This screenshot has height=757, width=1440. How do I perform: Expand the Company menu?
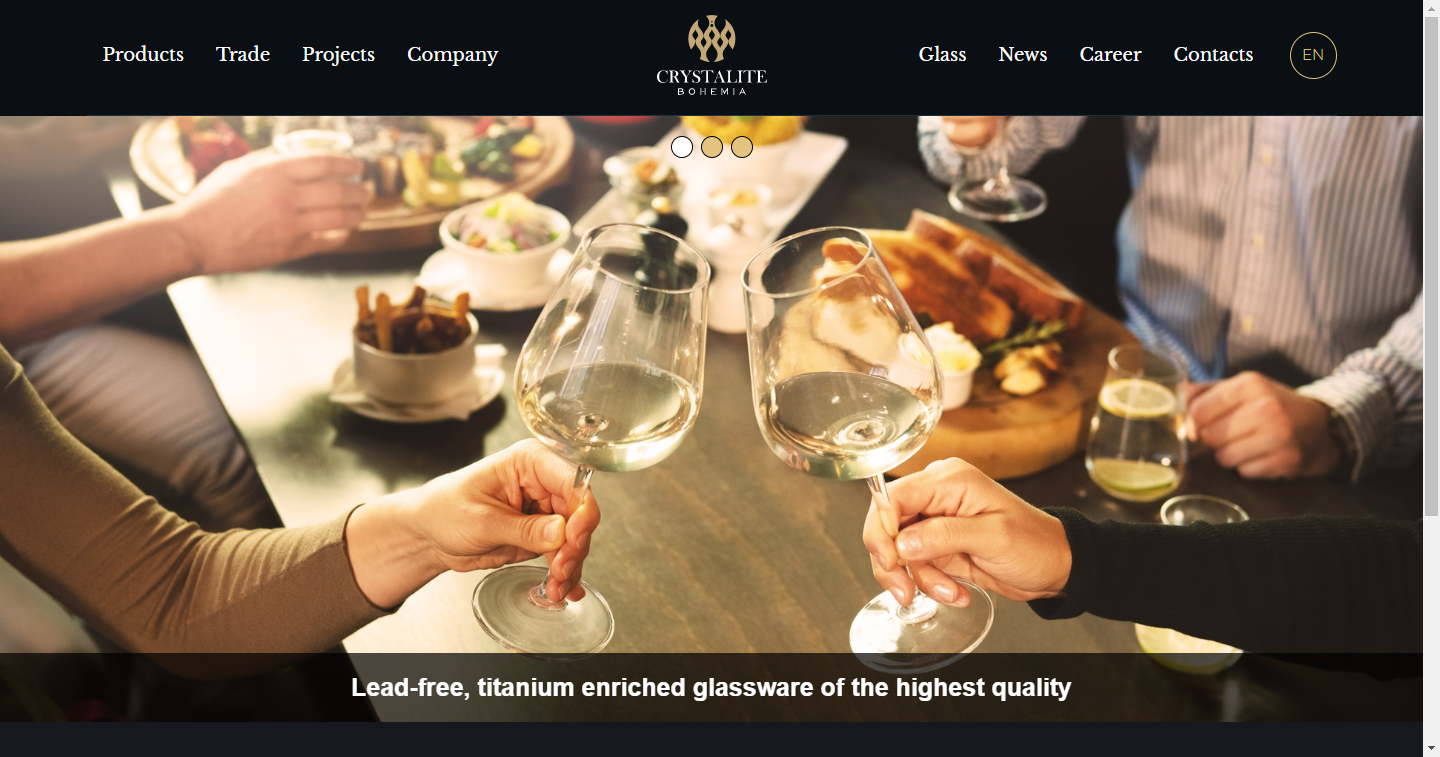(452, 54)
